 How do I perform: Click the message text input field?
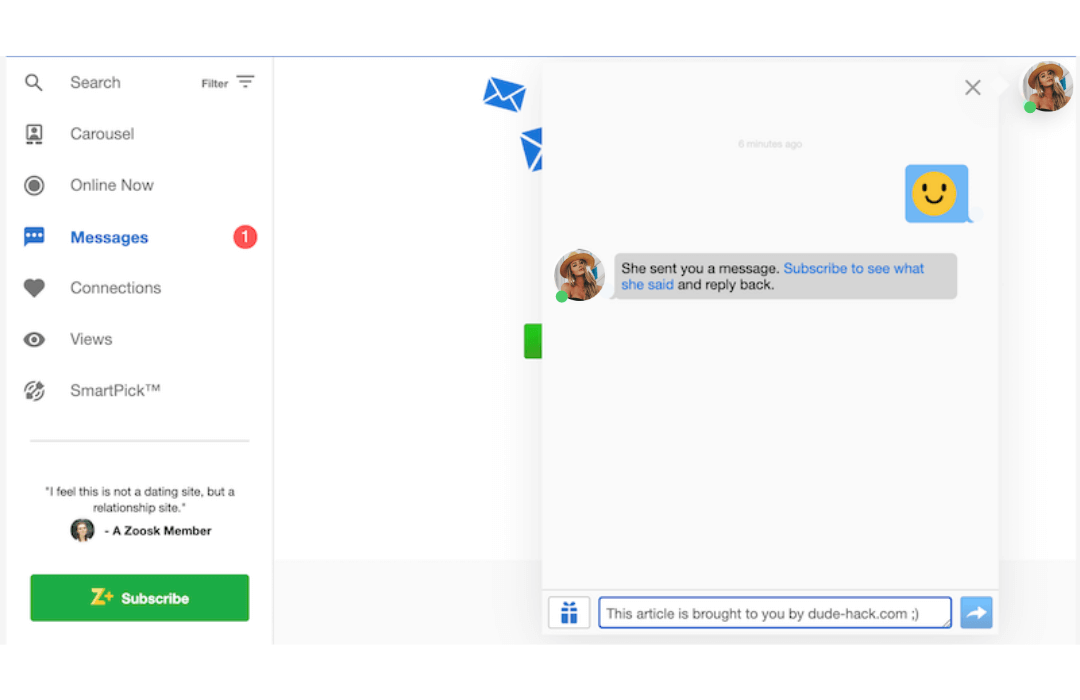tap(774, 613)
